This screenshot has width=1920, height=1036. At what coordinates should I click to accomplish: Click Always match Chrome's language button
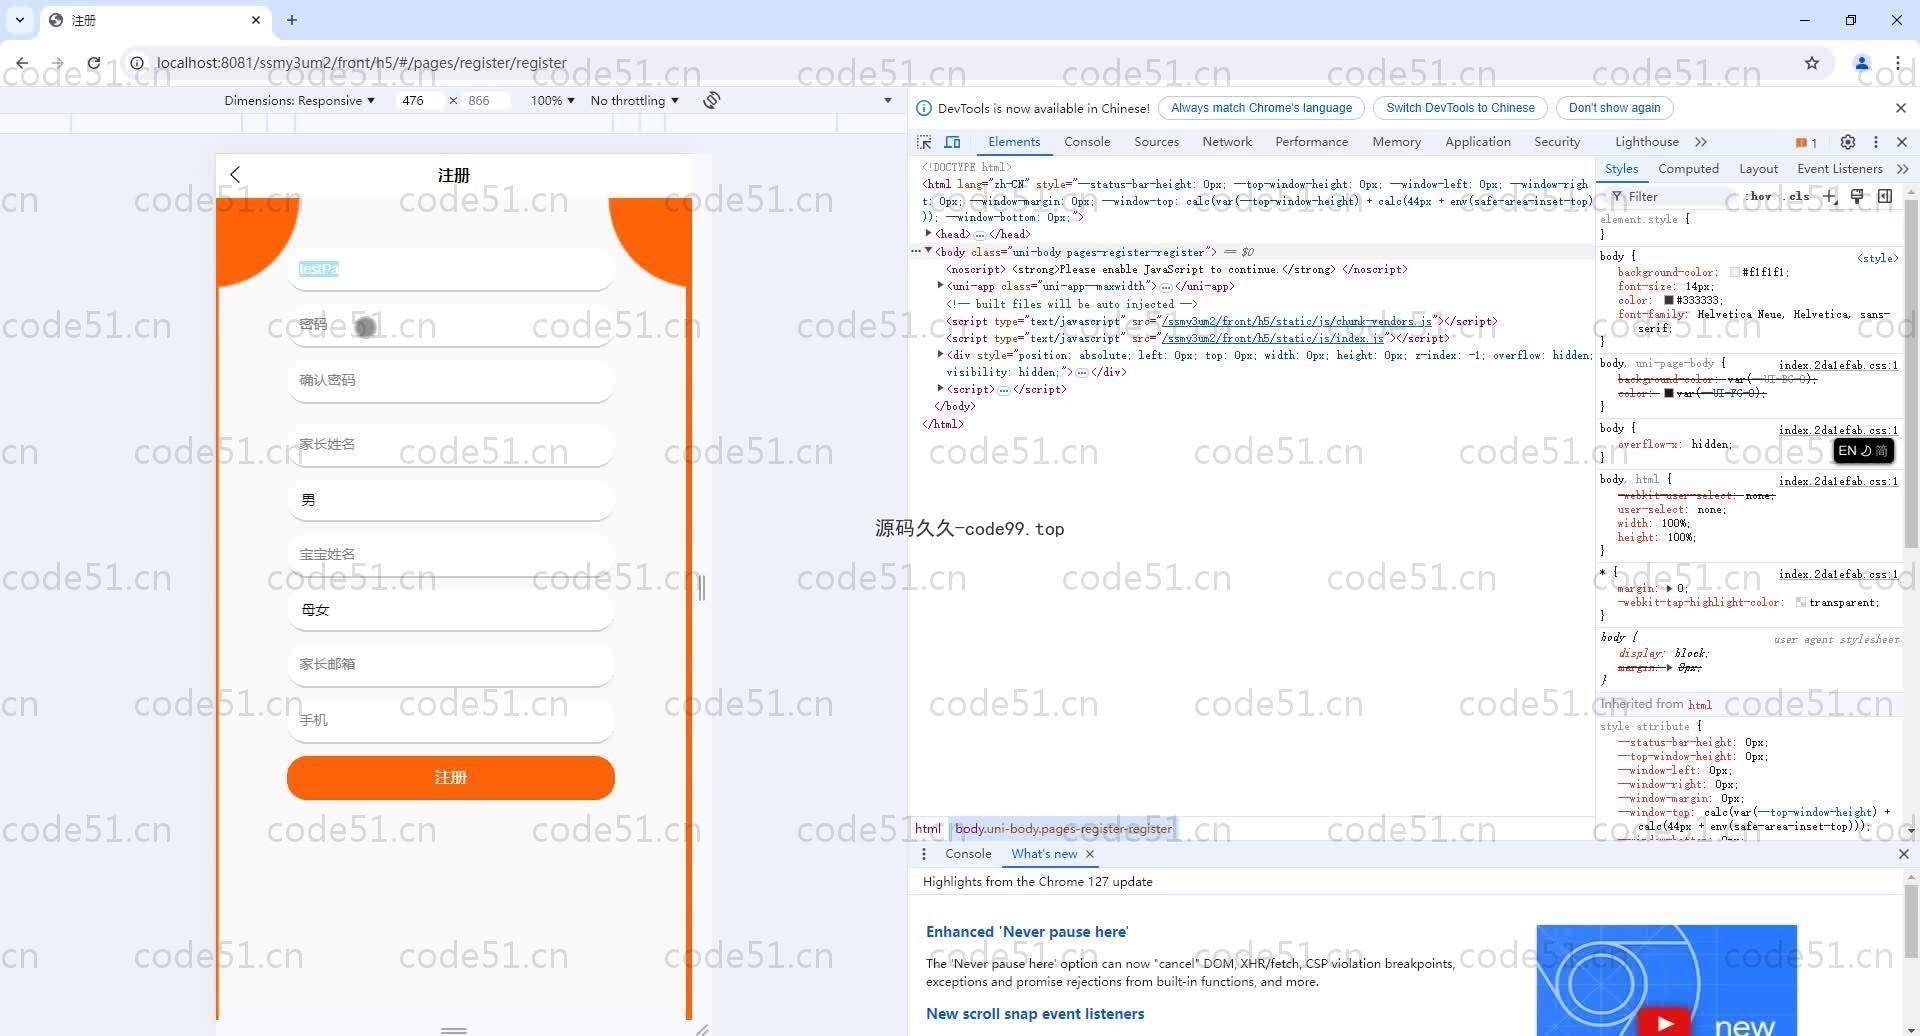point(1261,108)
